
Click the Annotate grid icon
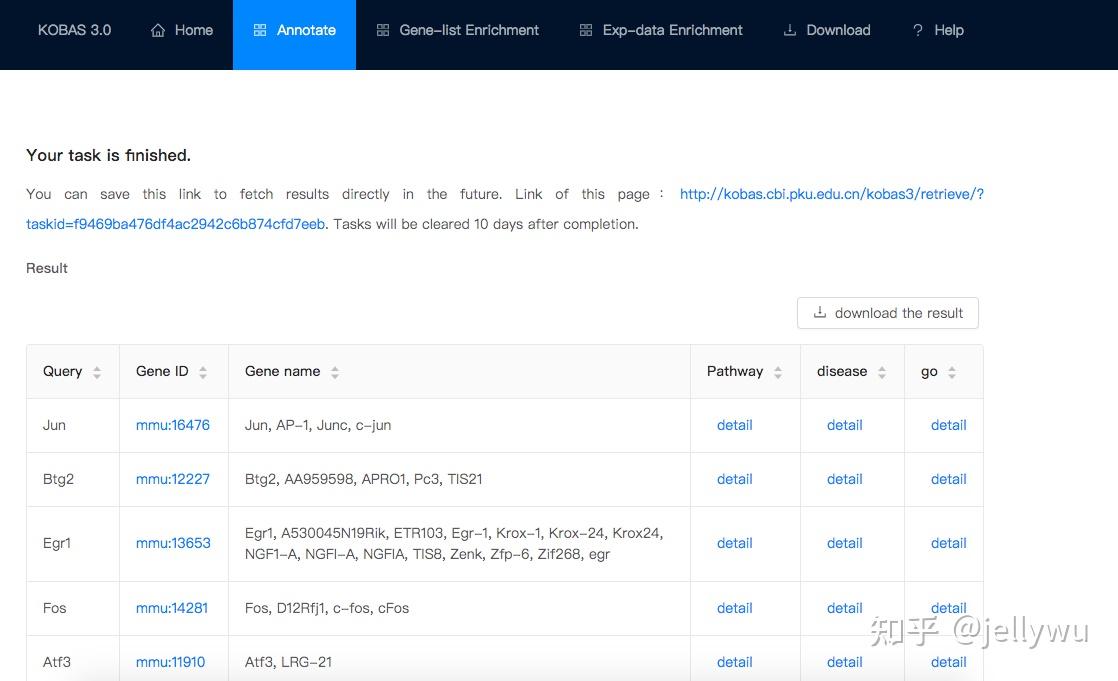click(260, 31)
